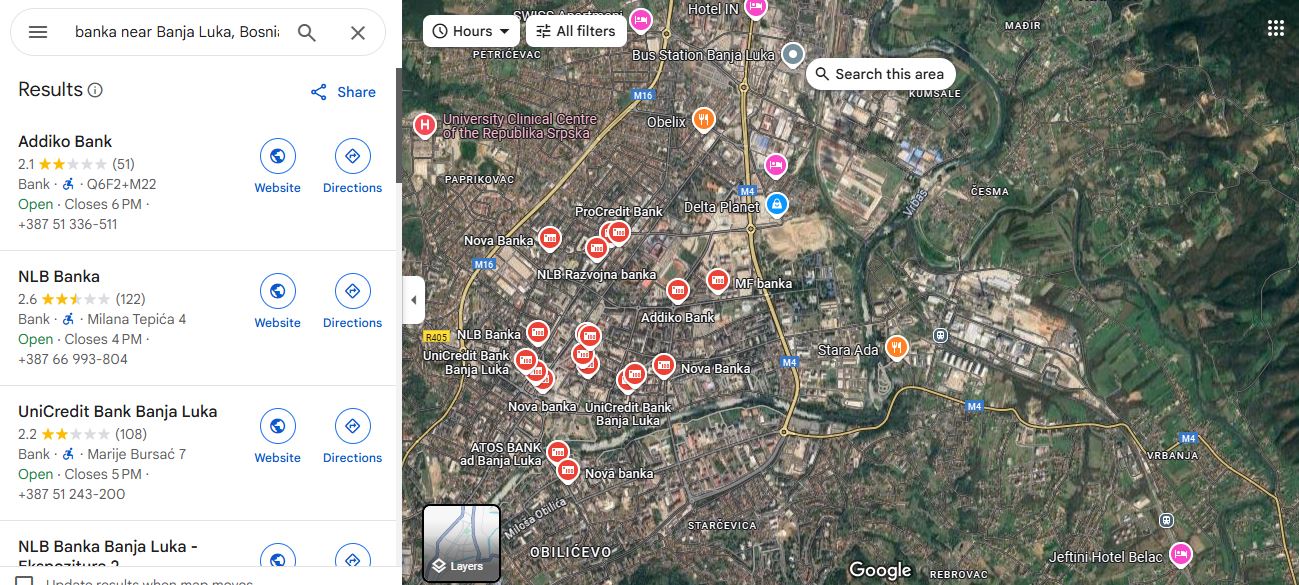
Task: Clear the search with X icon
Action: [x=358, y=32]
